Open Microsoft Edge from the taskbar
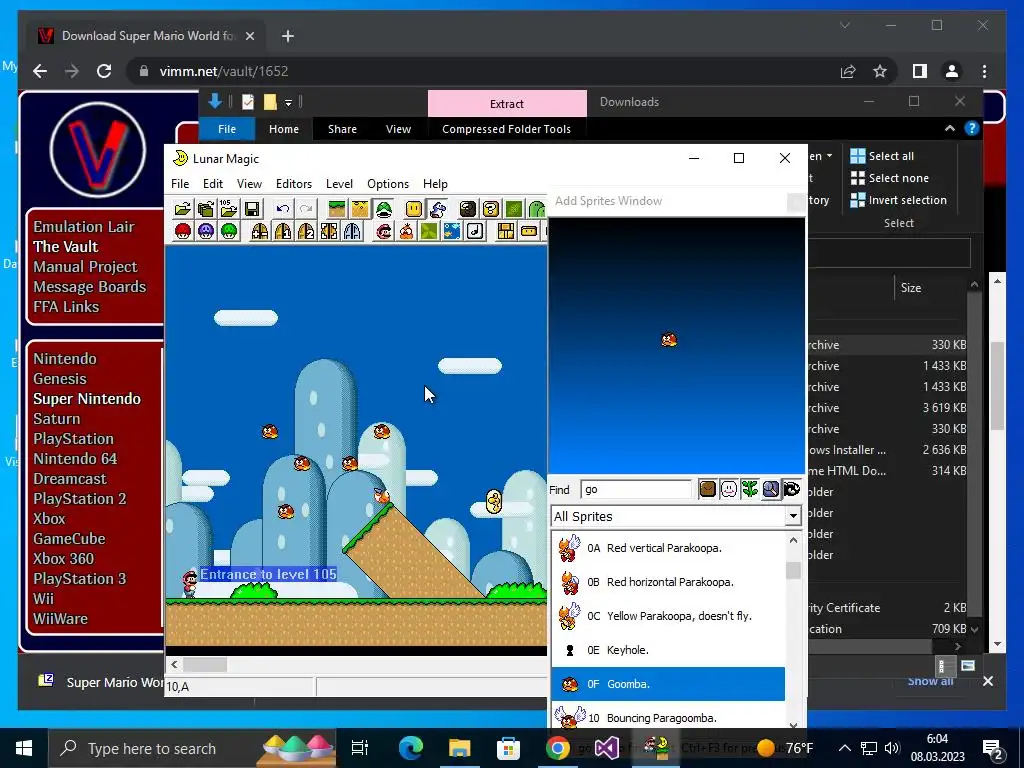This screenshot has height=768, width=1024. click(411, 748)
